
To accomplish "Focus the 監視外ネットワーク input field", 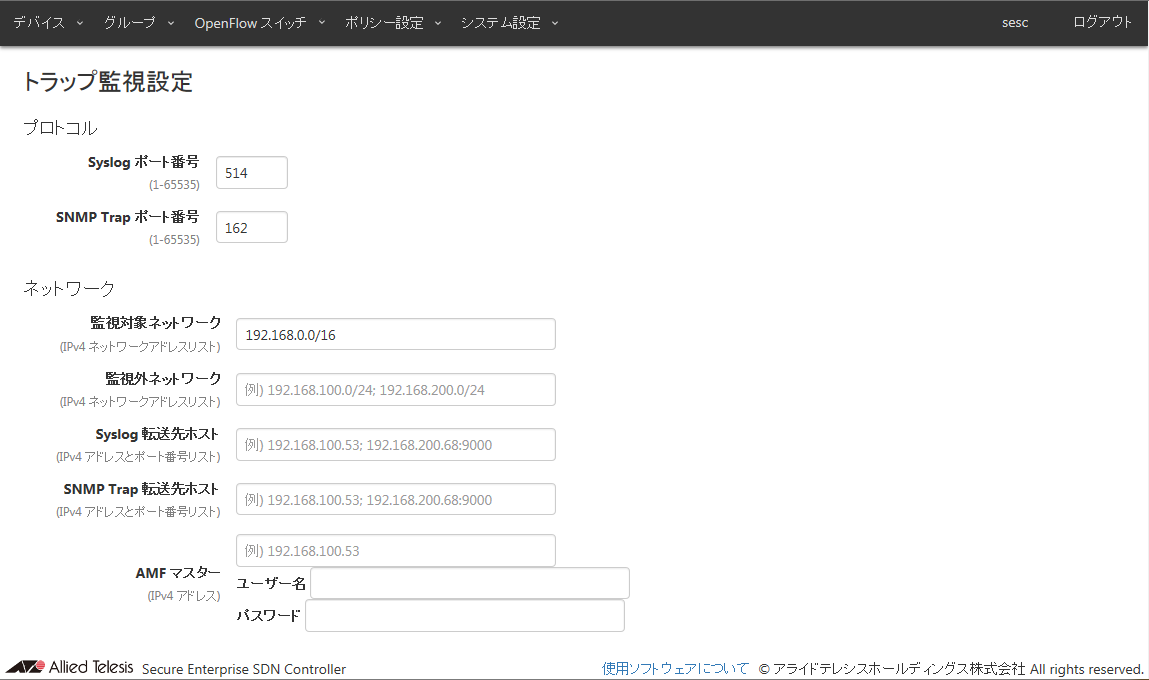I will [x=395, y=390].
